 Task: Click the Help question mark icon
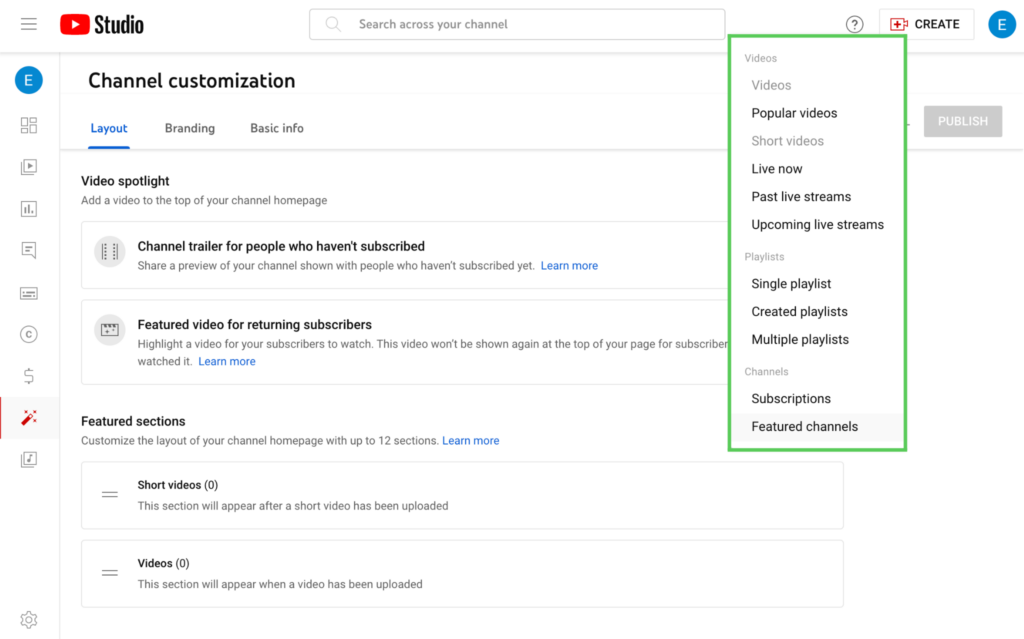pyautogui.click(x=854, y=25)
